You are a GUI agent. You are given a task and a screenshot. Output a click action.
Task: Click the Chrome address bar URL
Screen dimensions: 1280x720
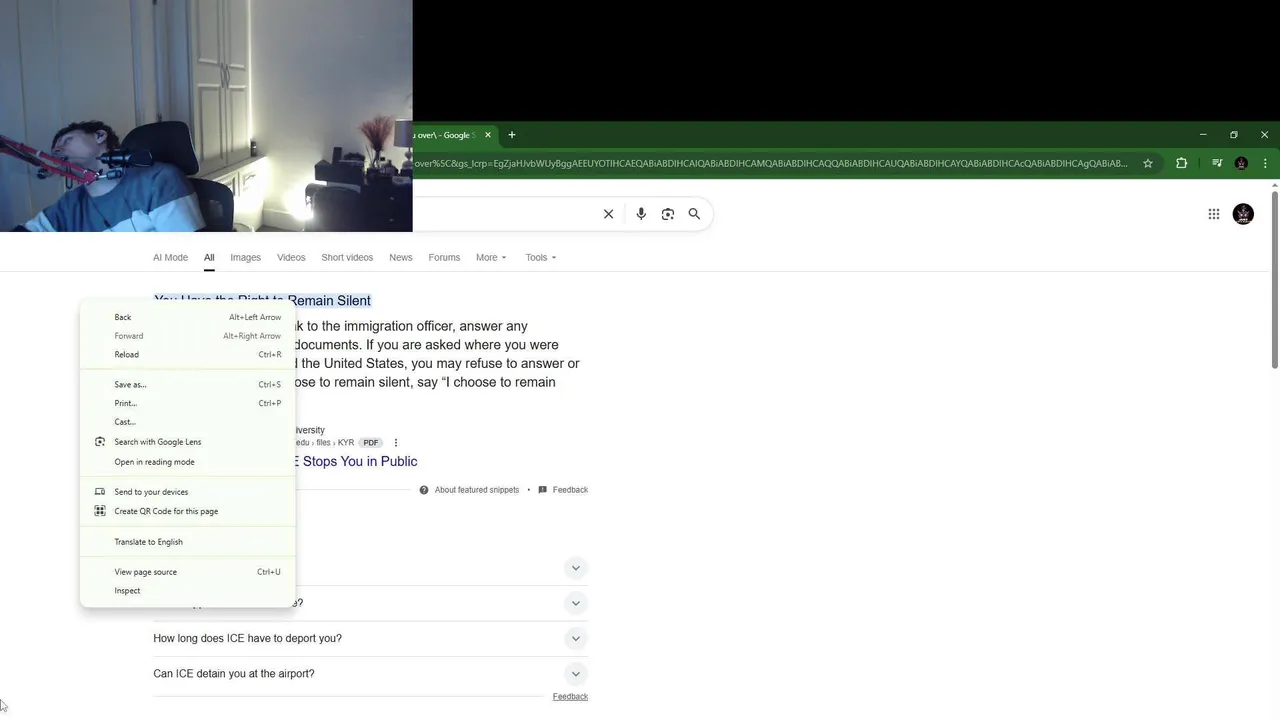point(770,163)
